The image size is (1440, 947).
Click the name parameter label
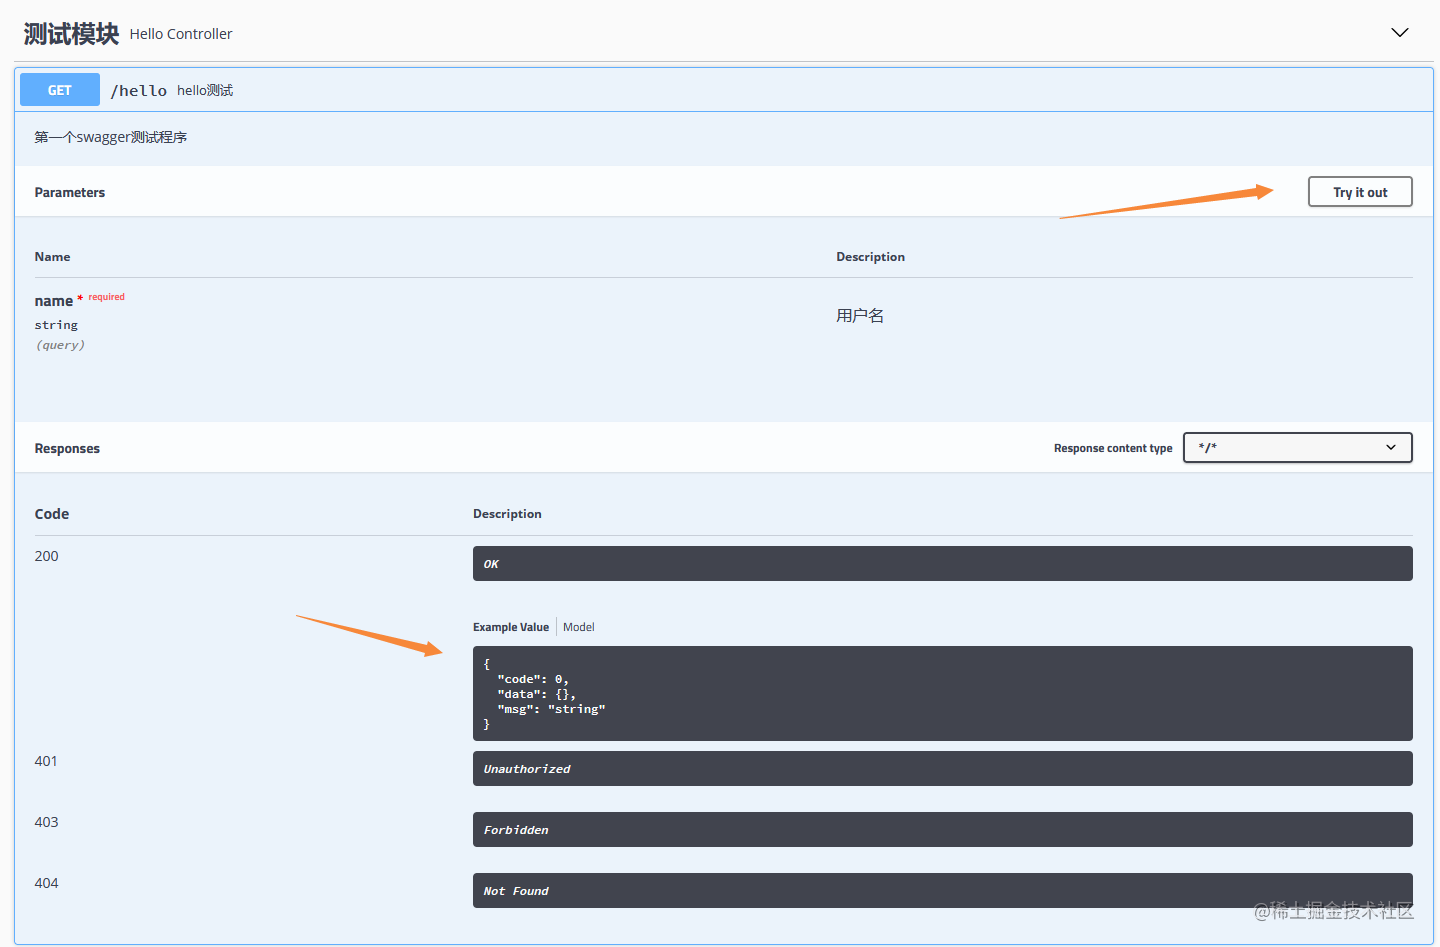click(53, 301)
